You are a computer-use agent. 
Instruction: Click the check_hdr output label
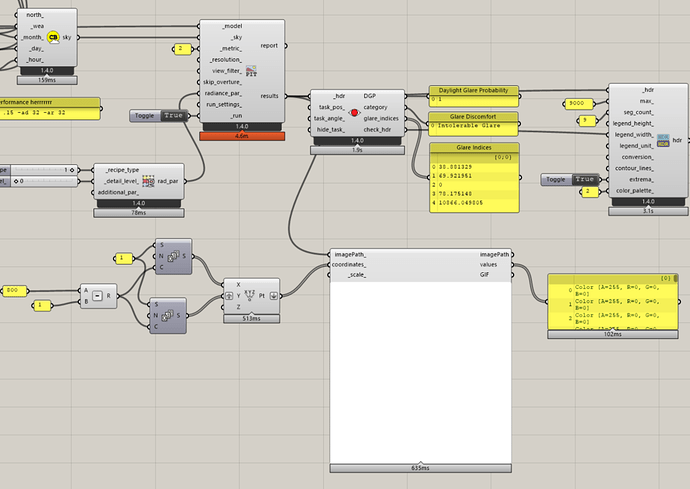(x=377, y=130)
